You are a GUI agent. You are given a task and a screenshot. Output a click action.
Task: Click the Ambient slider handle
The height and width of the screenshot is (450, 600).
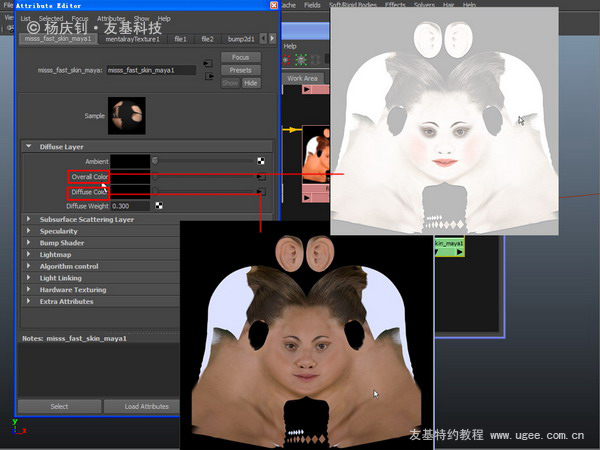(155, 161)
